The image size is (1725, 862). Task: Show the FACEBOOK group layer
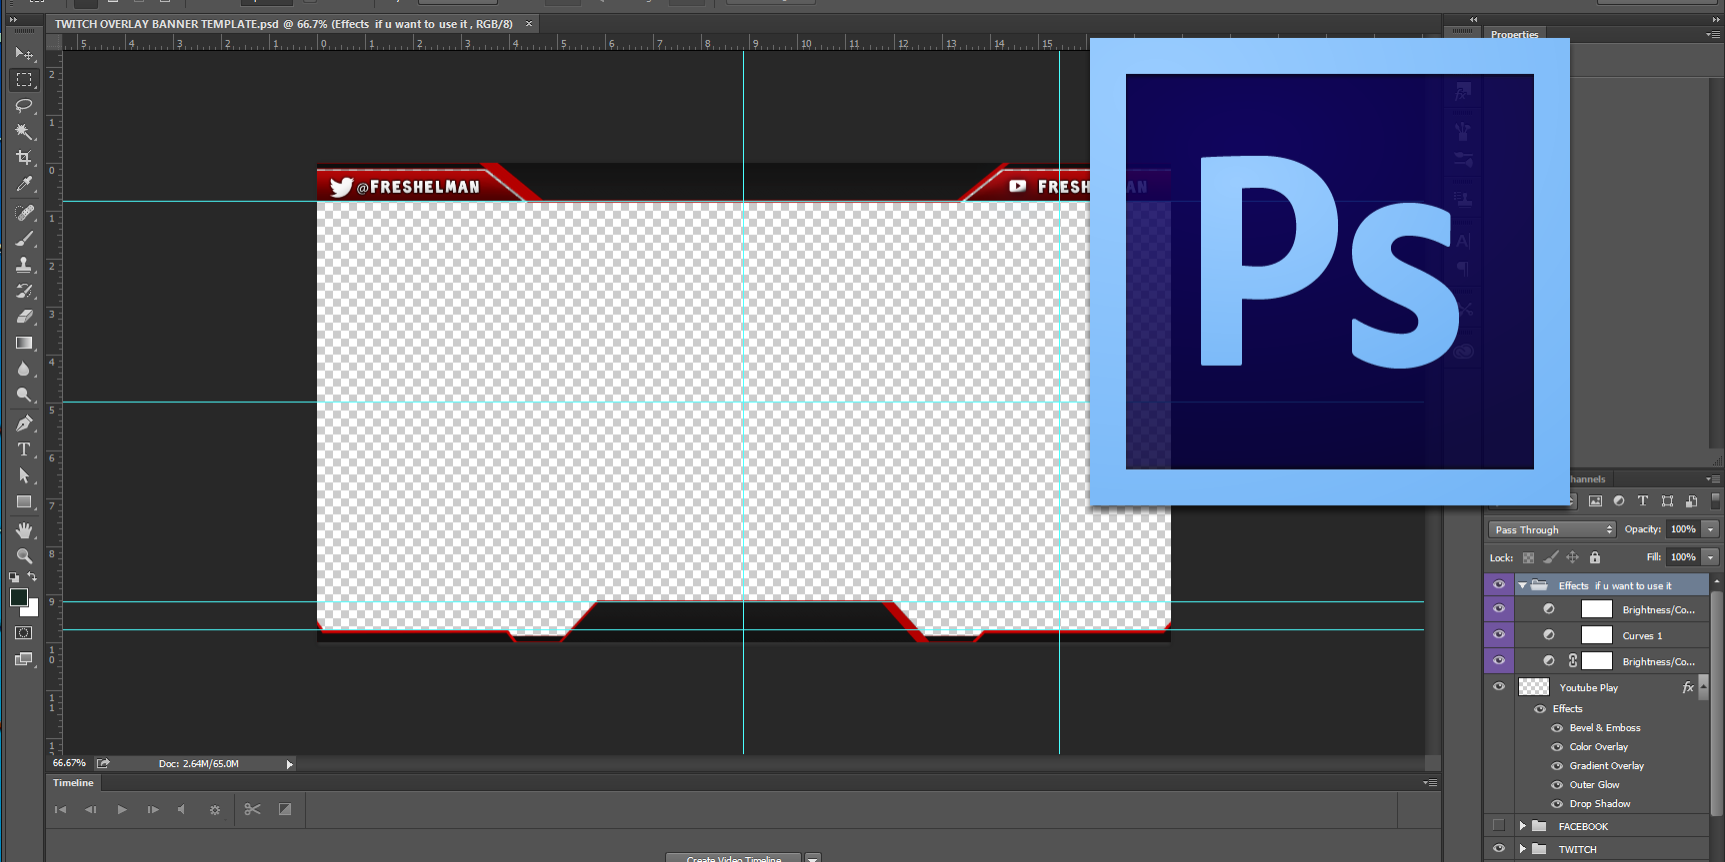[1498, 825]
